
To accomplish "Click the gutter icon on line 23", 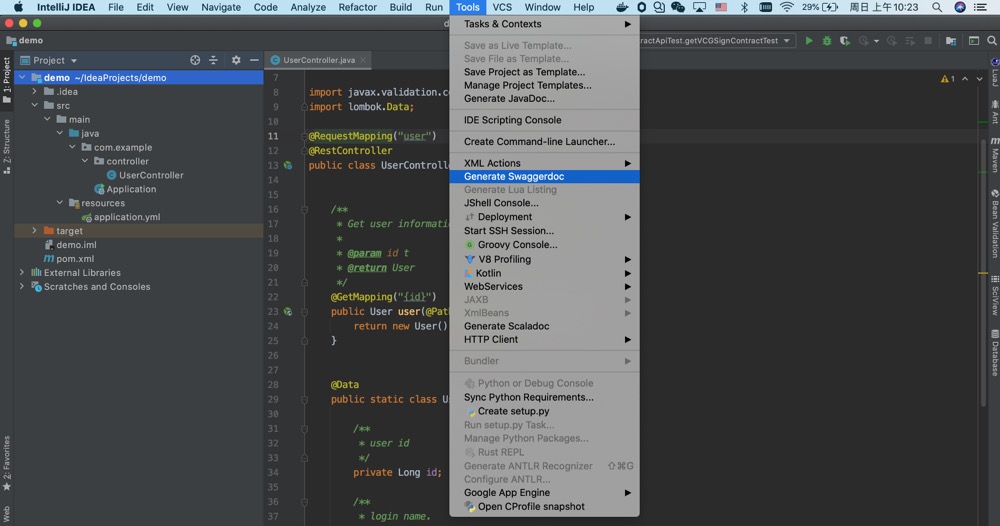I will pos(288,312).
